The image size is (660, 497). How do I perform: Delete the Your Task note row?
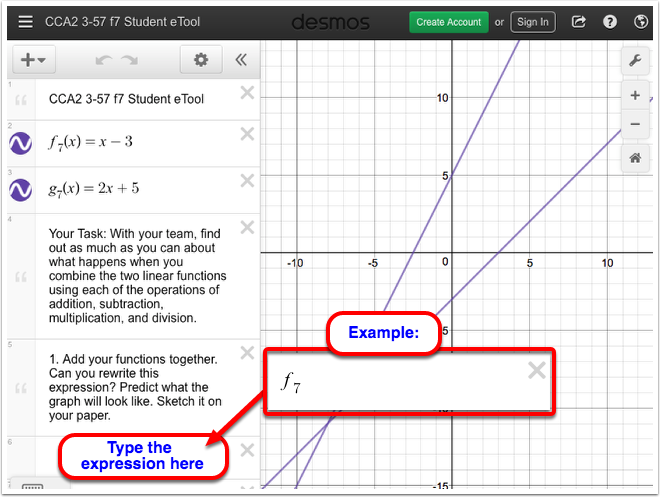[x=247, y=228]
